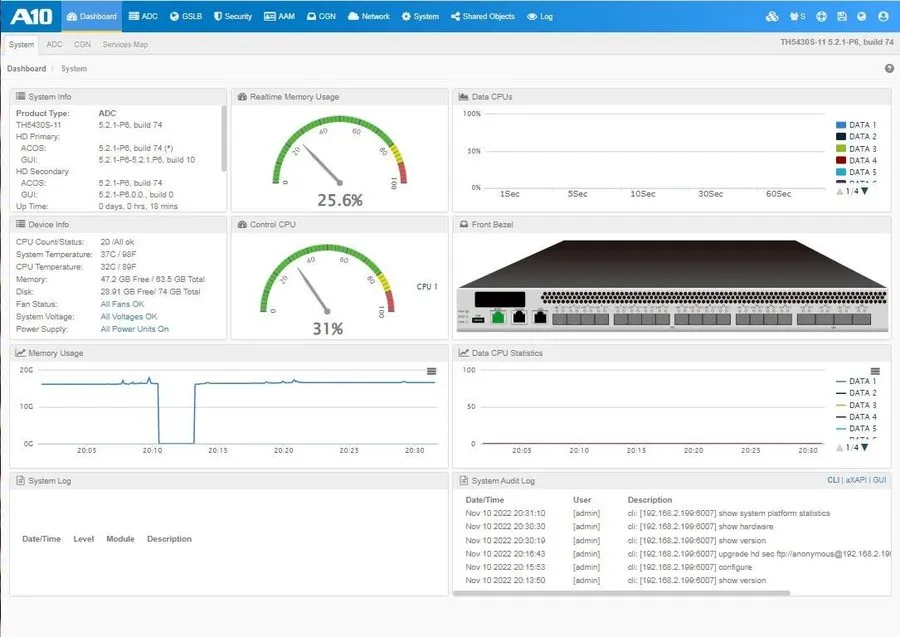900x637 pixels.
Task: Open the partition cubes icon in header
Action: [x=772, y=17]
